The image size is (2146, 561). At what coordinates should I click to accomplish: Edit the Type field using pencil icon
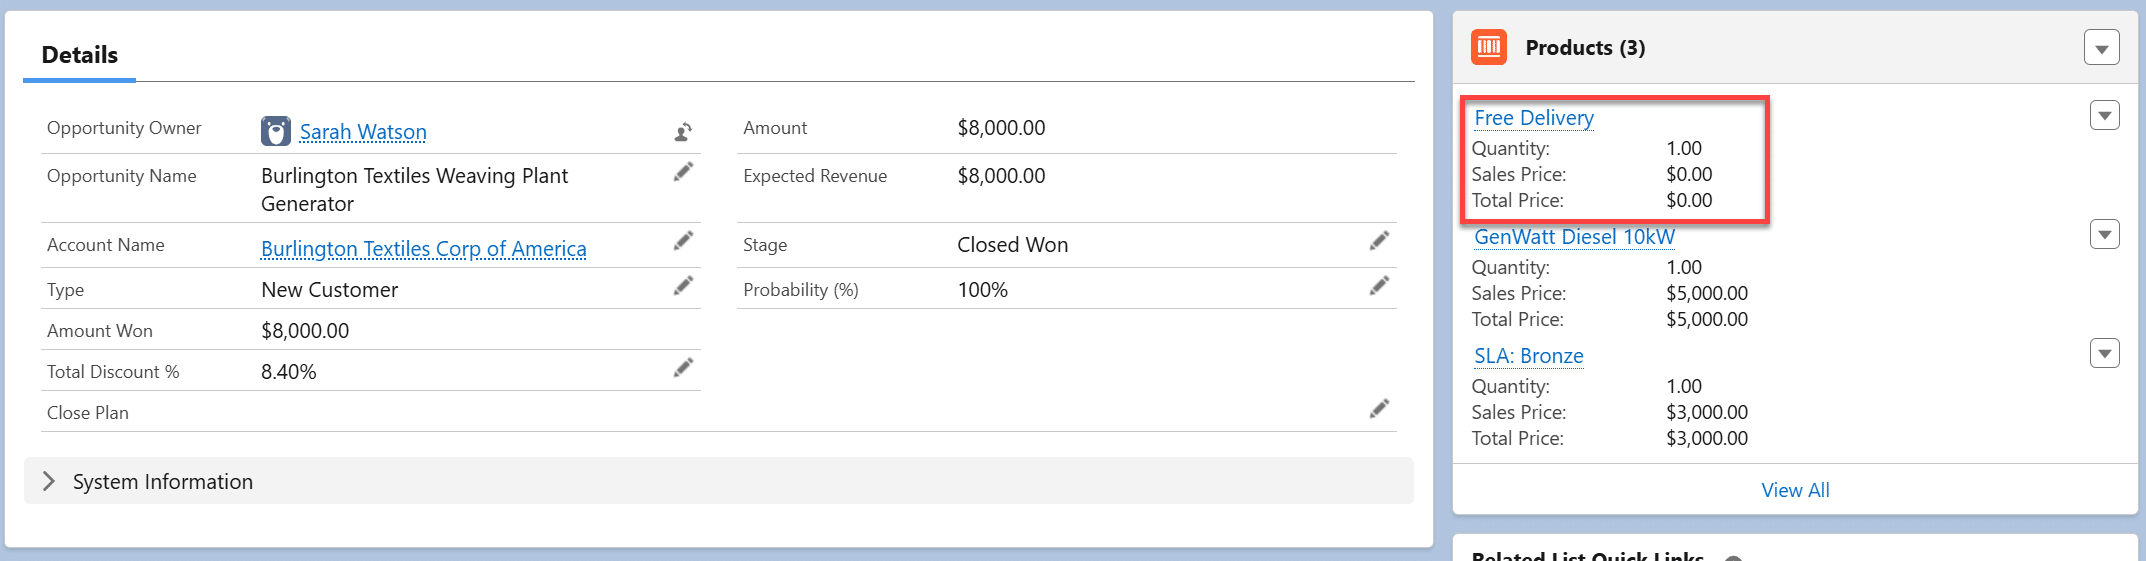click(x=683, y=286)
